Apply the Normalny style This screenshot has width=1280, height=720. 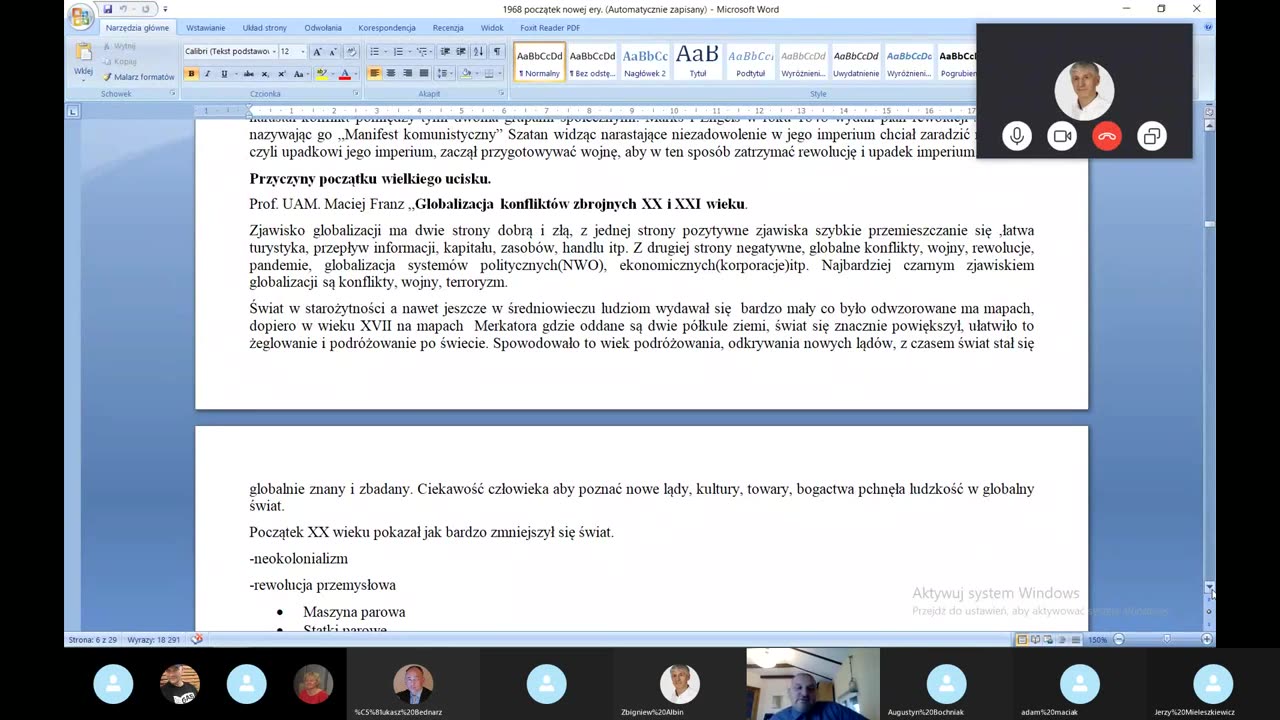[540, 62]
